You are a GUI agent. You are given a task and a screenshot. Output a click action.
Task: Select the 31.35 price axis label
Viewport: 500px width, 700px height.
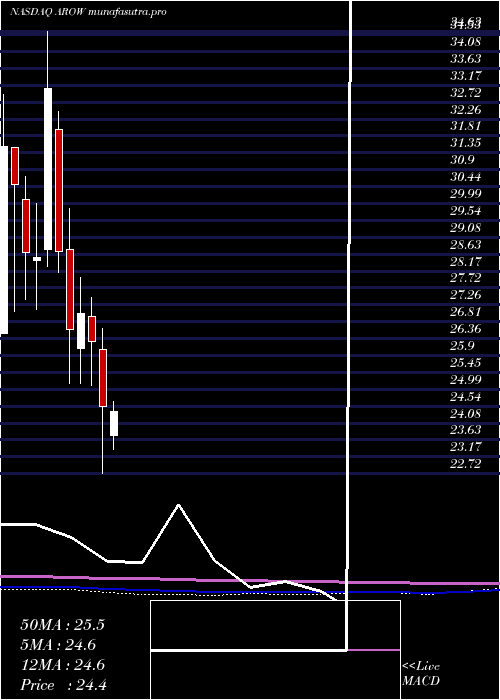pos(466,143)
